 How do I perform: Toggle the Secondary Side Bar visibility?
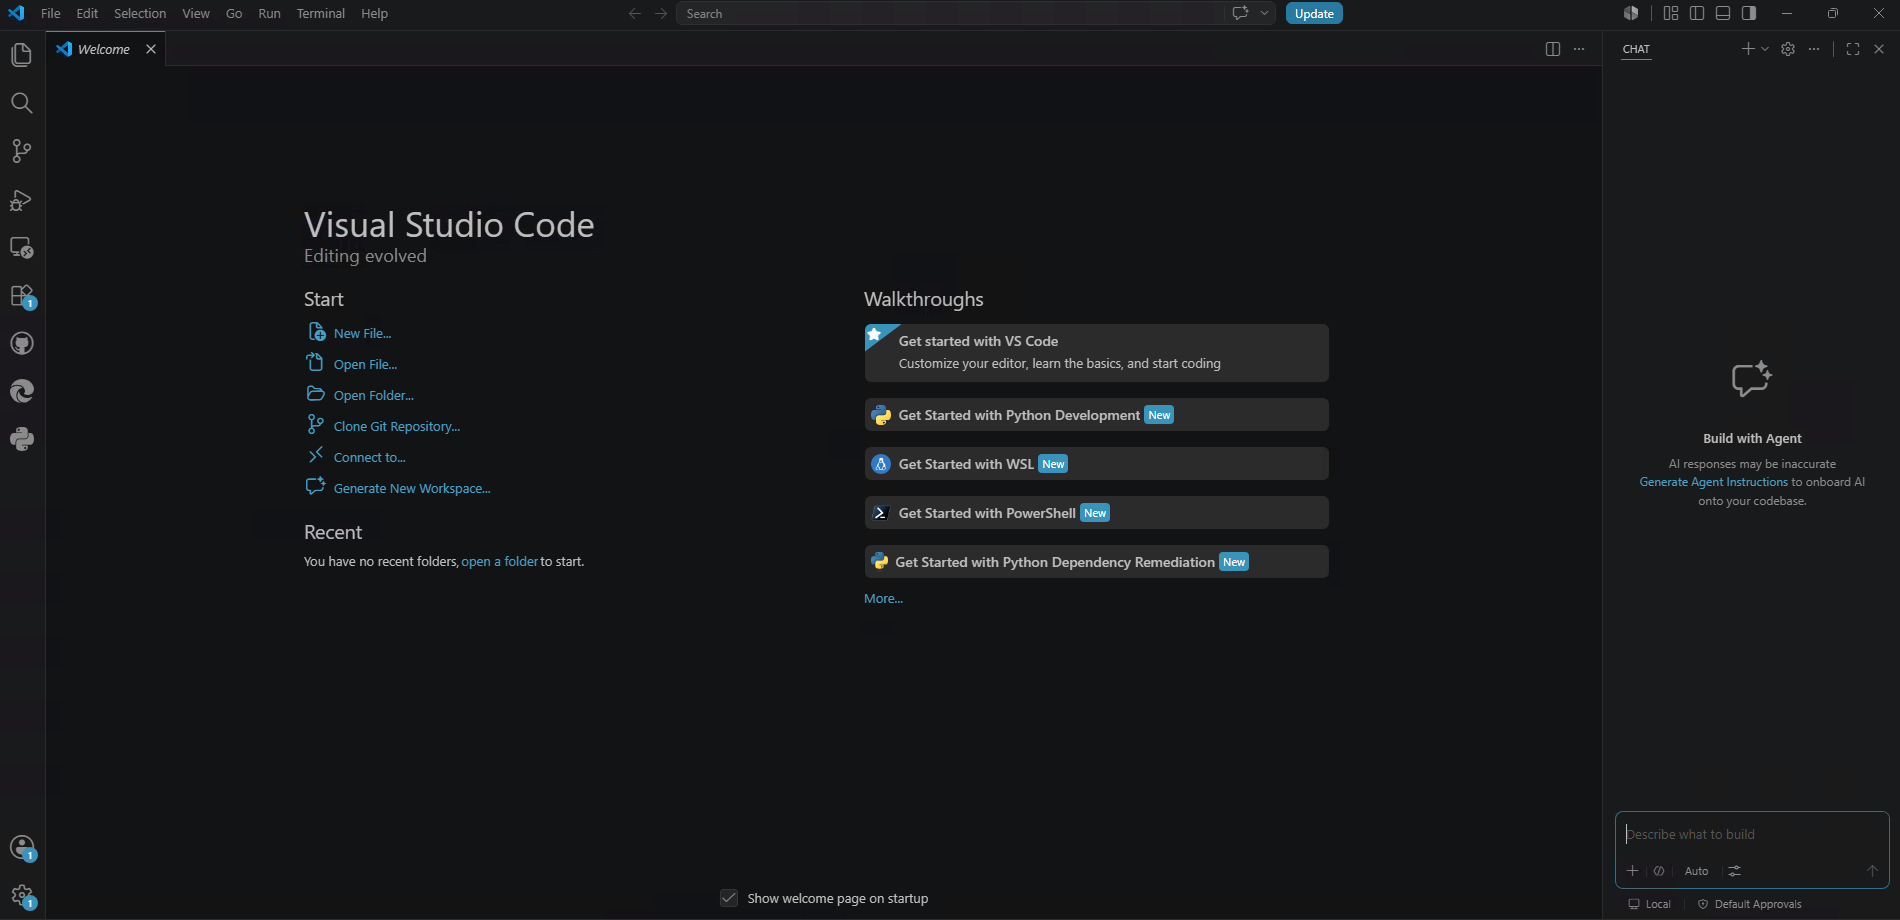1749,13
